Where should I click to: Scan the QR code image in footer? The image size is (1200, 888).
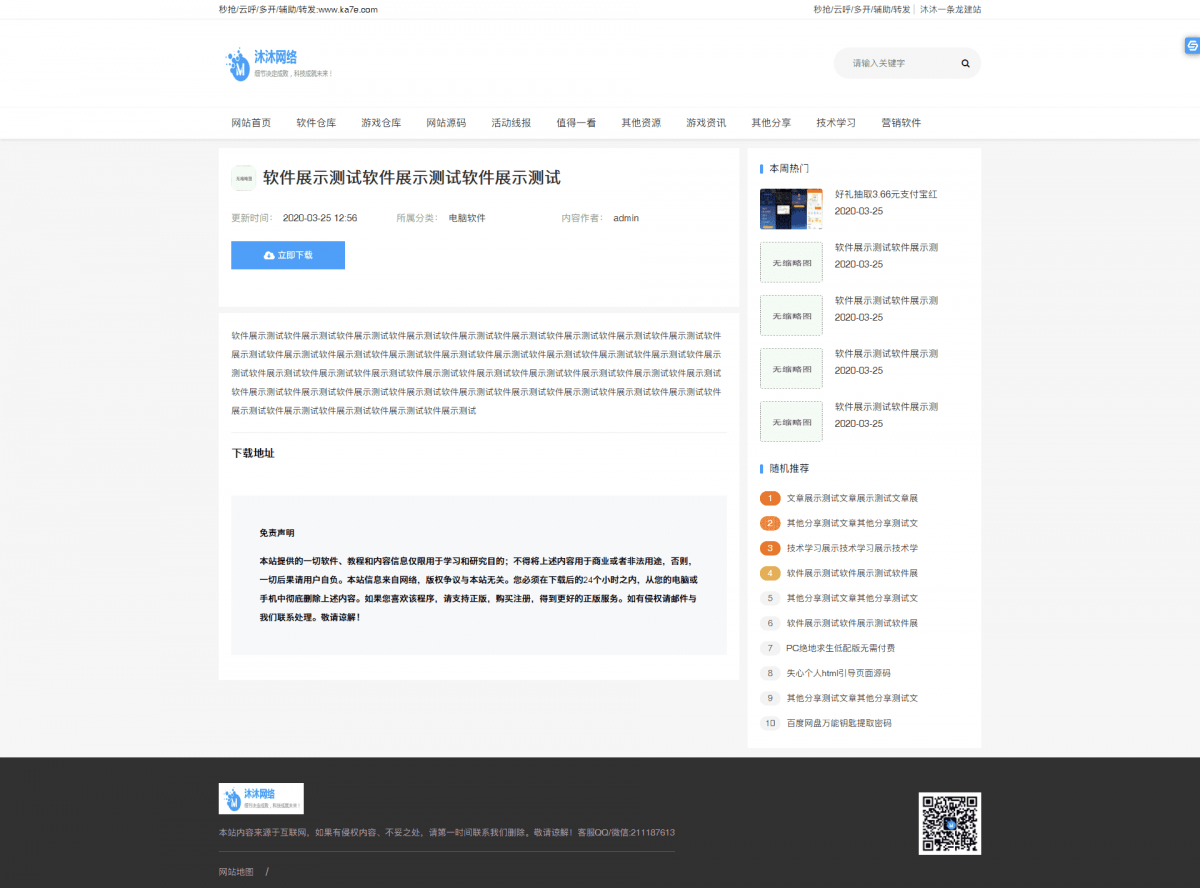pyautogui.click(x=949, y=823)
